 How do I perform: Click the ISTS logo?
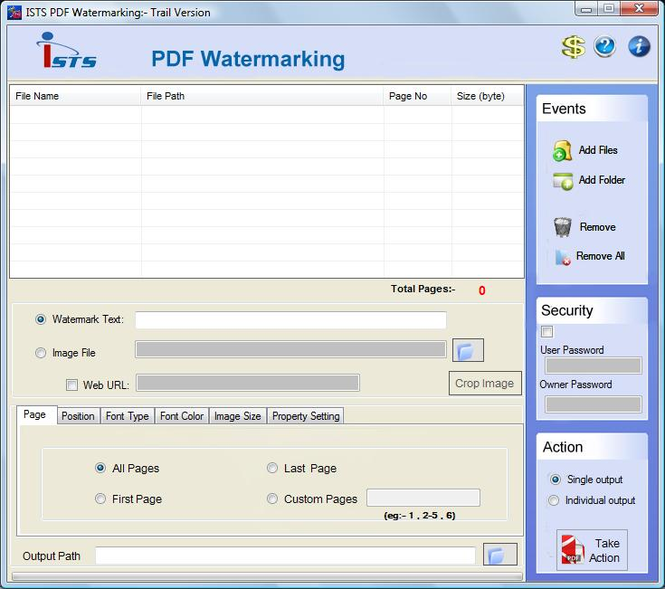tap(67, 50)
